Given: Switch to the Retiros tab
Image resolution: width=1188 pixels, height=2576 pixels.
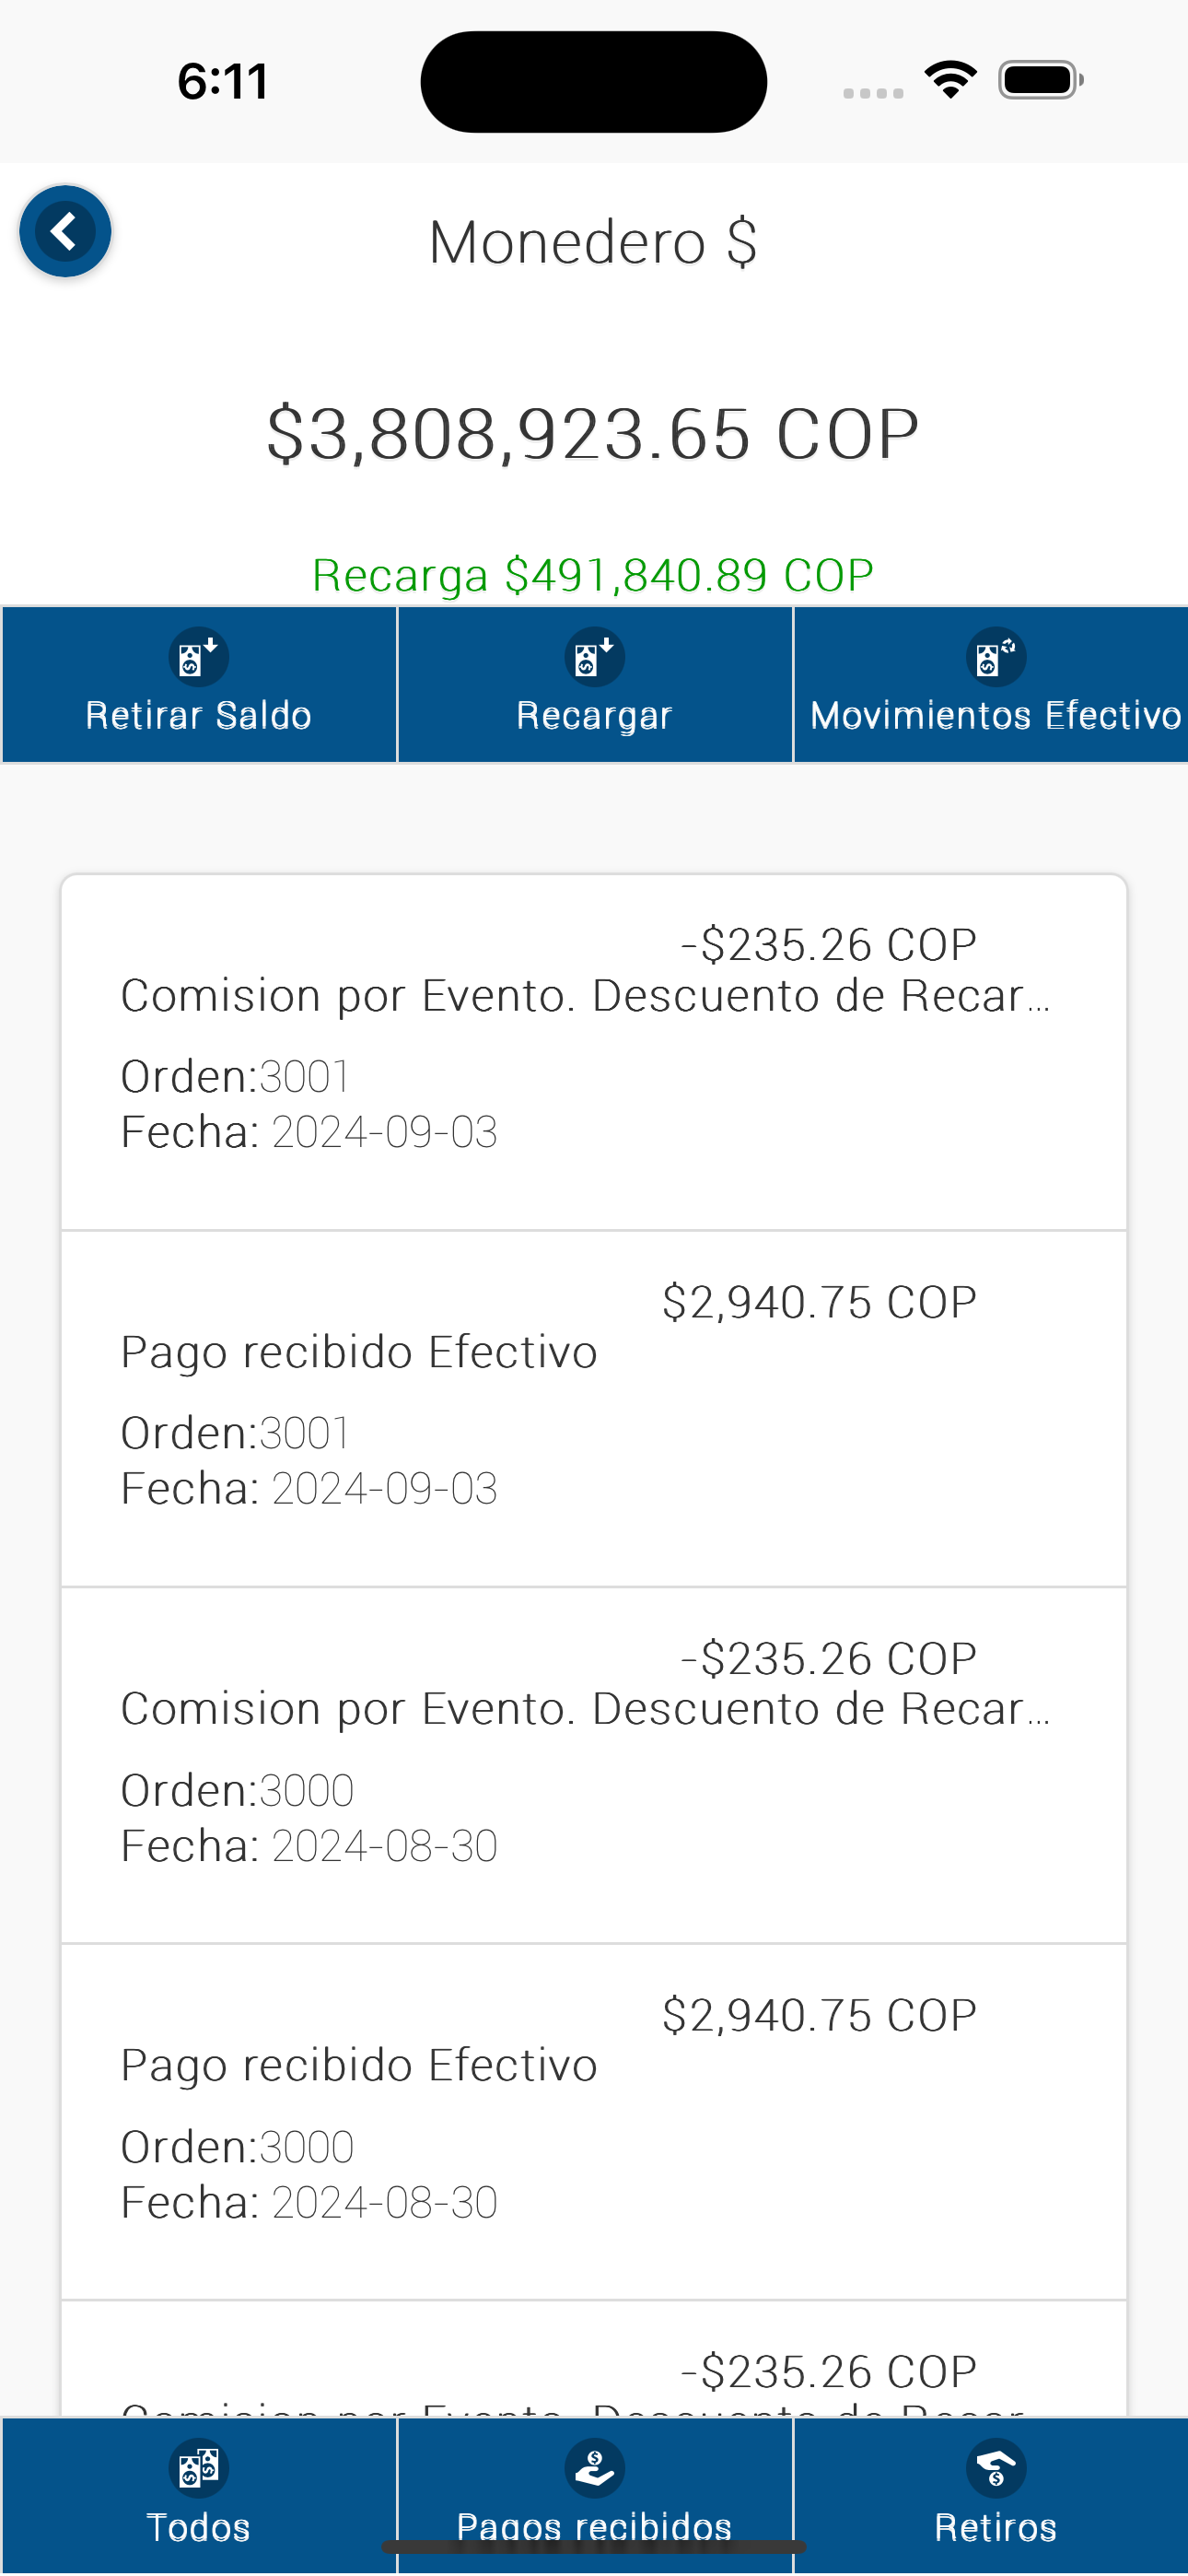Looking at the screenshot, I should [995, 2526].
